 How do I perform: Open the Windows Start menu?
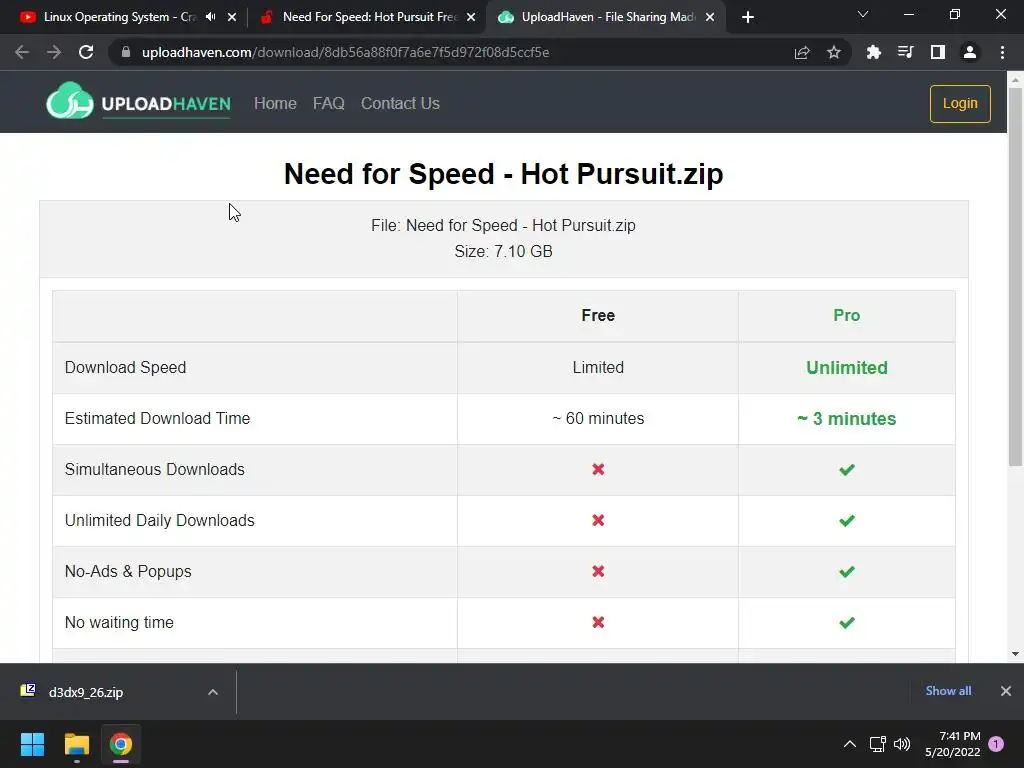tap(32, 744)
